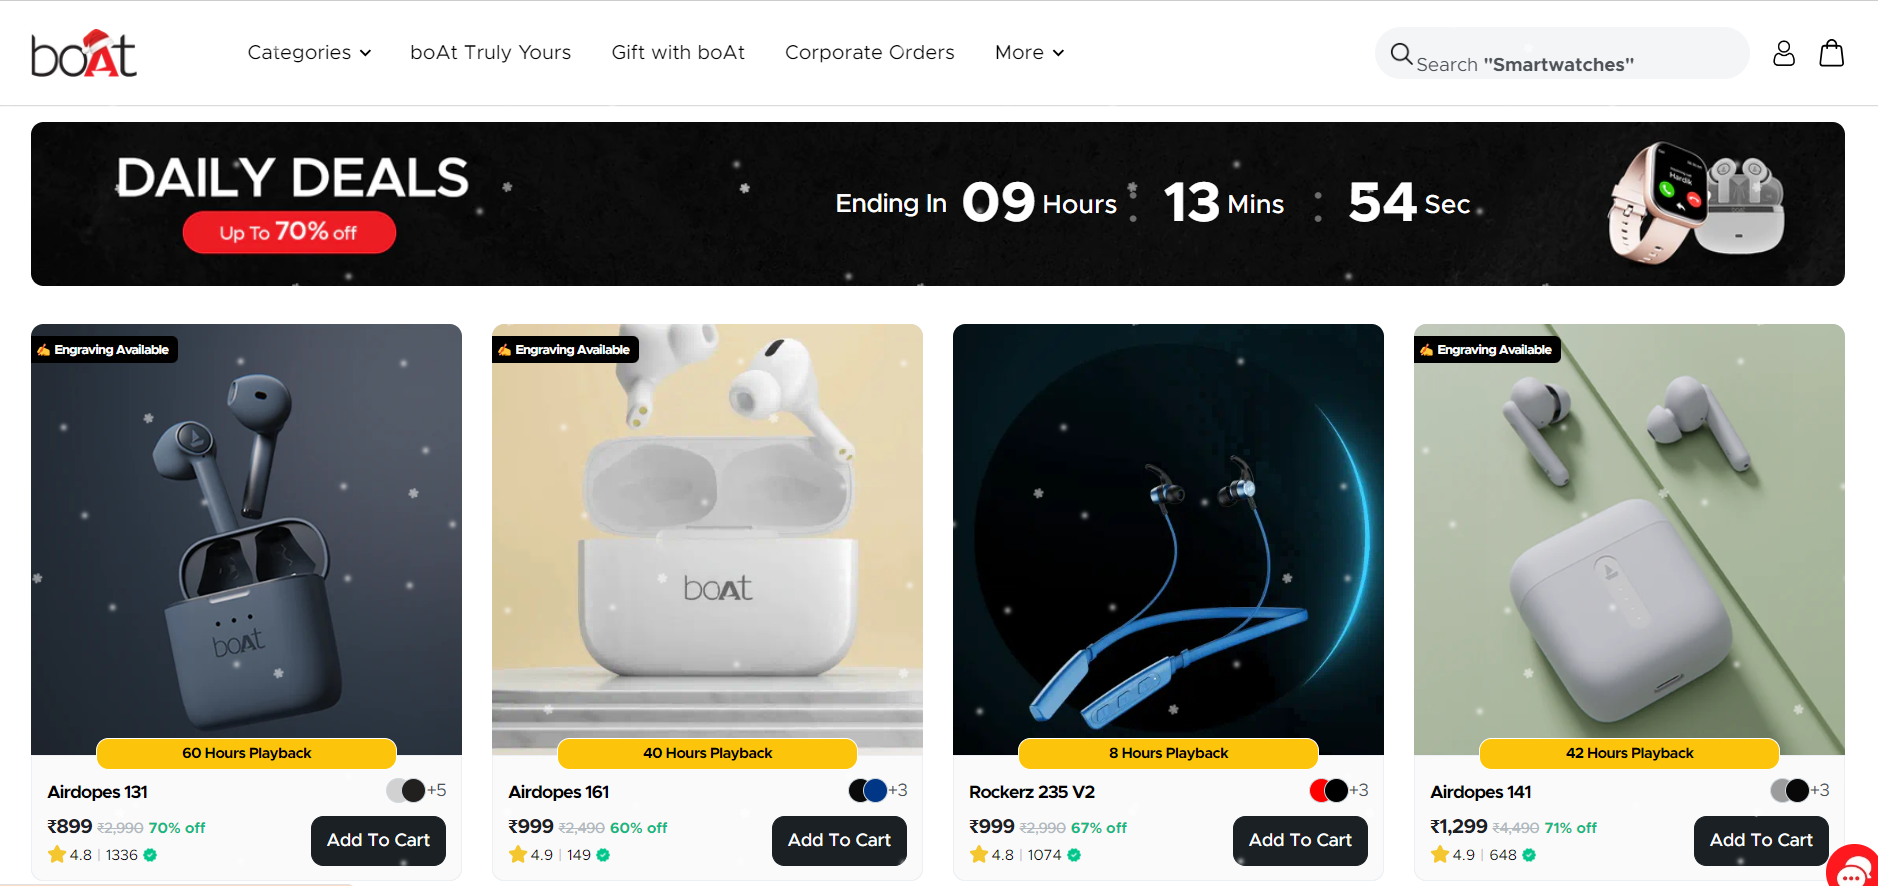Click Airdopes 131 star rating icon

click(57, 855)
